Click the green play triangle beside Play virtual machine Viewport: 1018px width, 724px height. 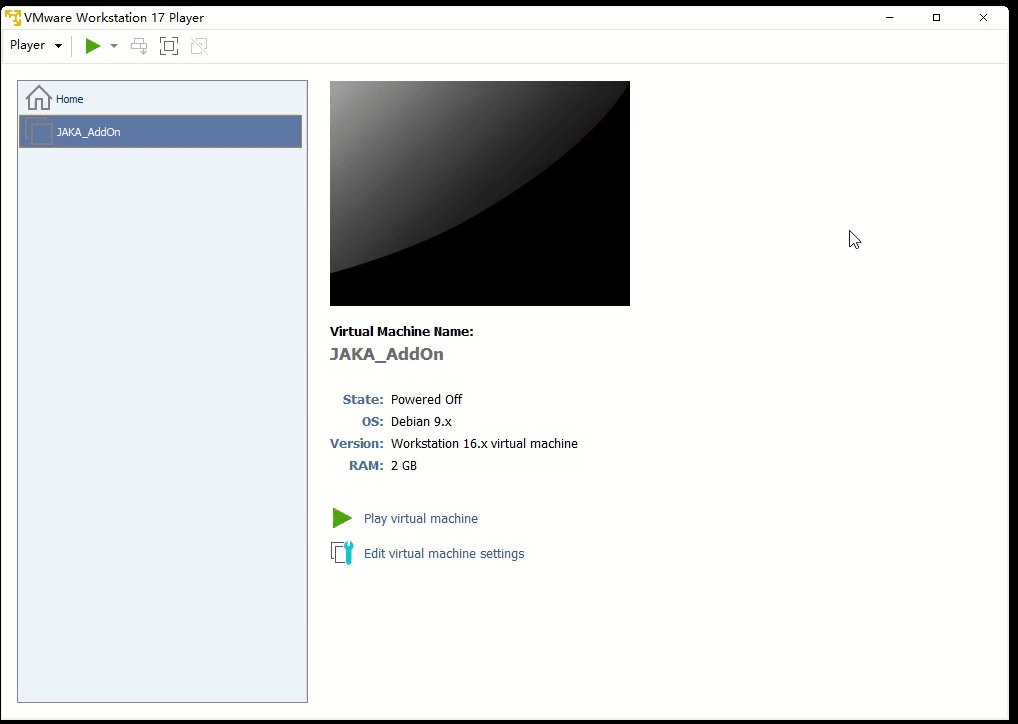point(341,518)
